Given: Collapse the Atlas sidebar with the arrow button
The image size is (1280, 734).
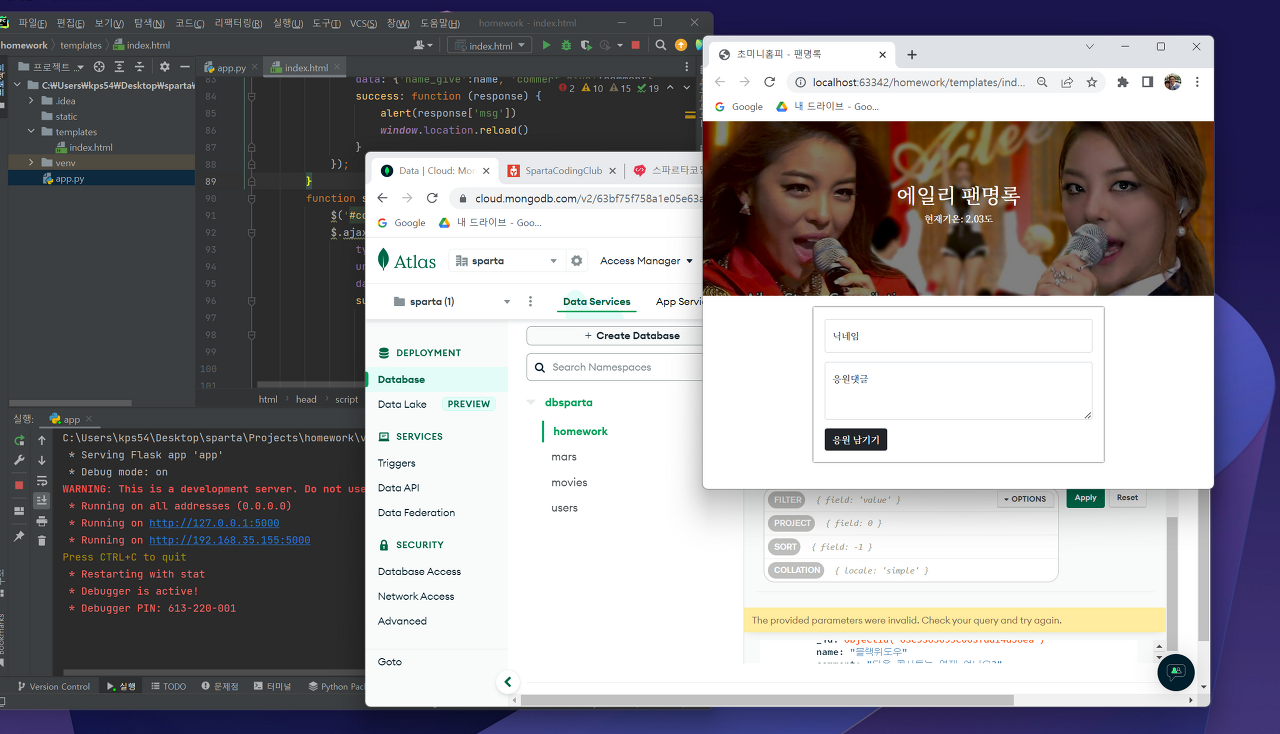Looking at the screenshot, I should coord(507,682).
